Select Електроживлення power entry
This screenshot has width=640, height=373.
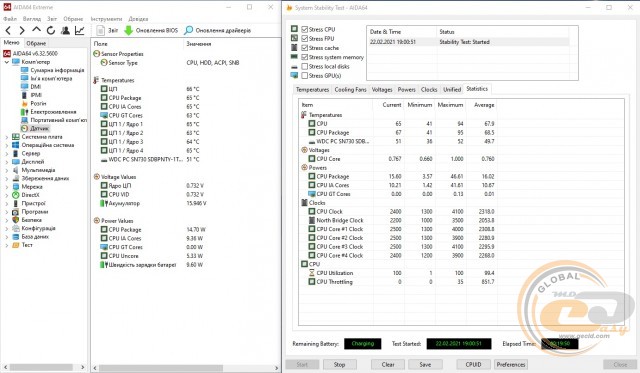[x=53, y=112]
